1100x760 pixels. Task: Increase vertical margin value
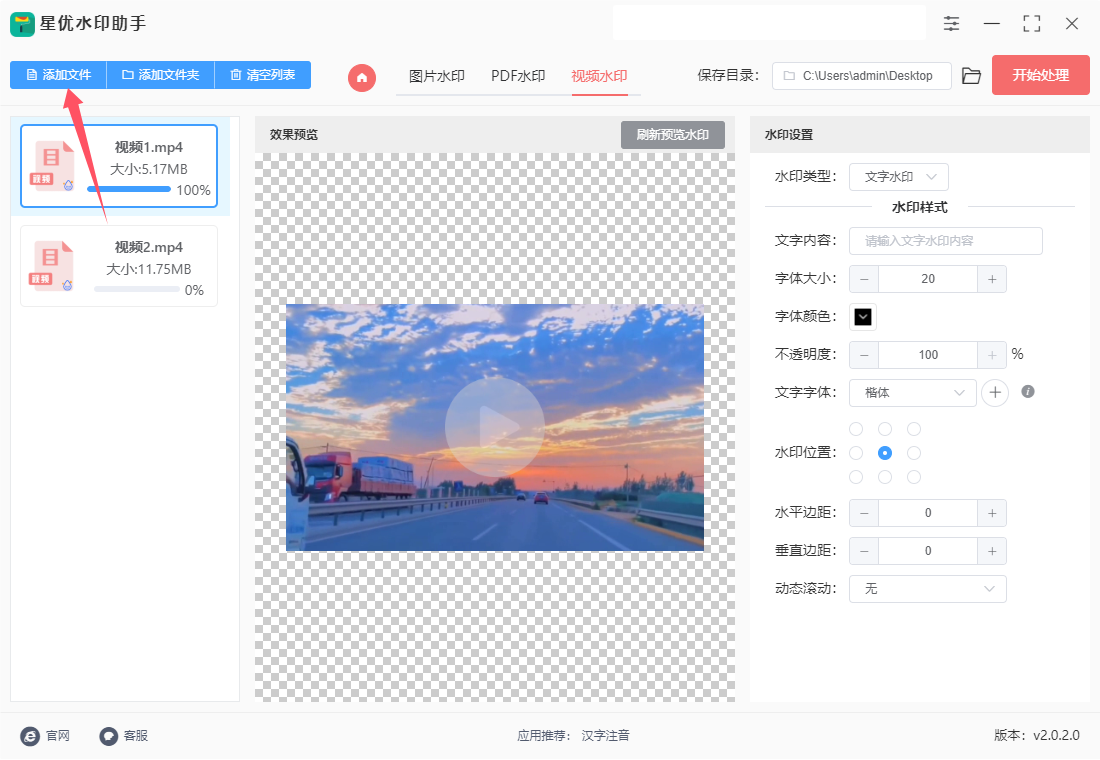coord(992,551)
